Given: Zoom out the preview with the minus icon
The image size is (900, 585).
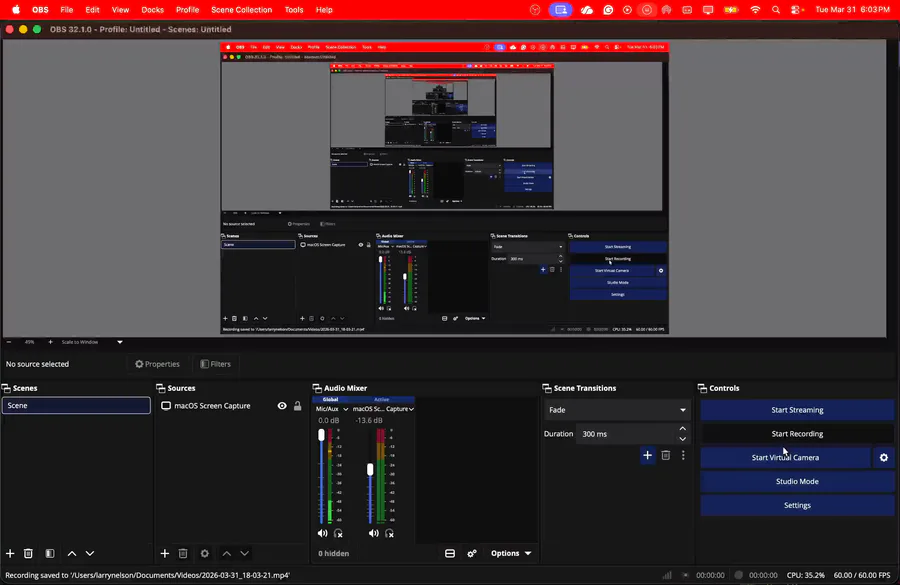Looking at the screenshot, I should (x=9, y=342).
